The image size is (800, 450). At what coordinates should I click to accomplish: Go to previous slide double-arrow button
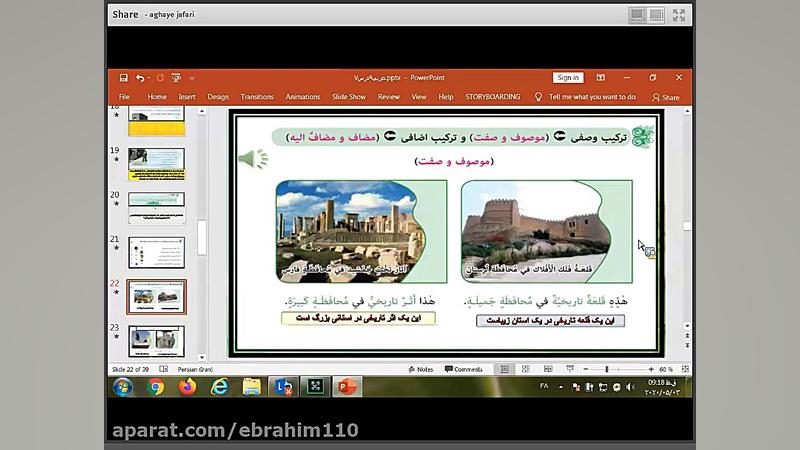[x=687, y=336]
